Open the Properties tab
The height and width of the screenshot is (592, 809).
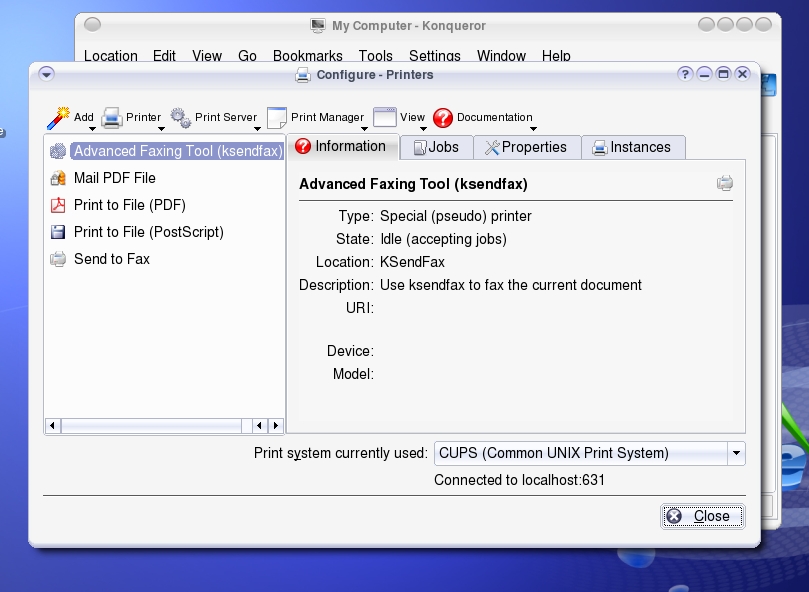(526, 147)
